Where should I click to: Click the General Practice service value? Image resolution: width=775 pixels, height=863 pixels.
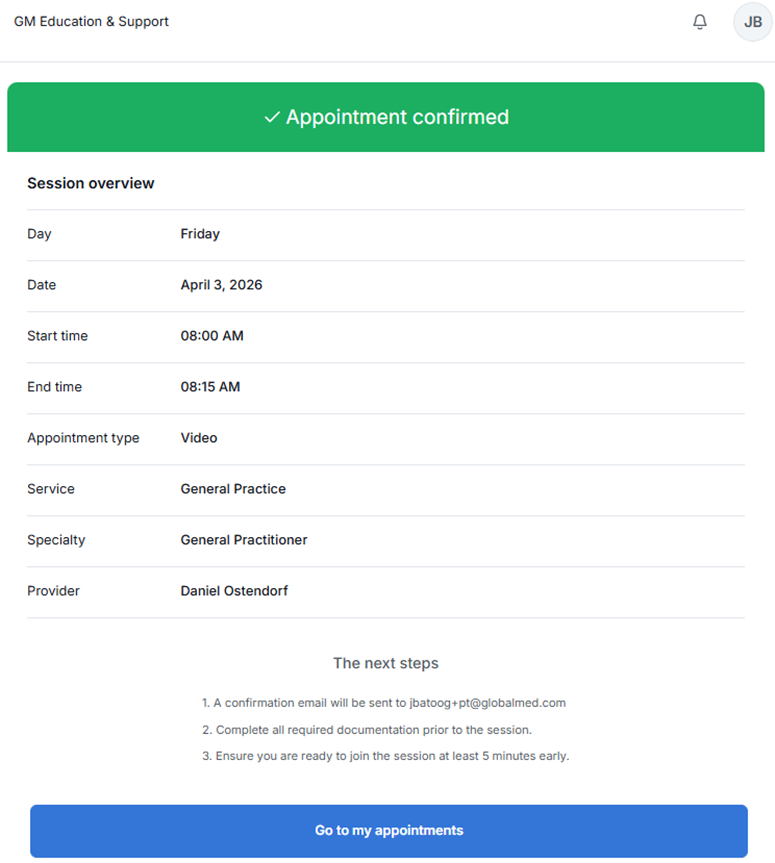click(233, 489)
